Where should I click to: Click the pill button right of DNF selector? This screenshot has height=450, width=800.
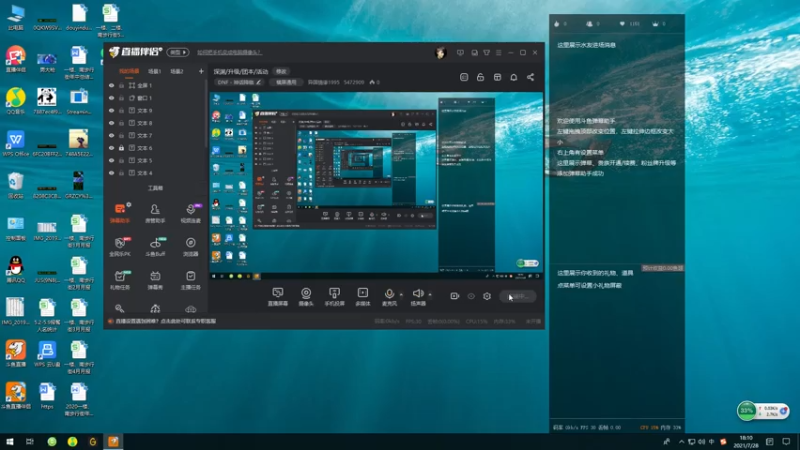point(286,82)
